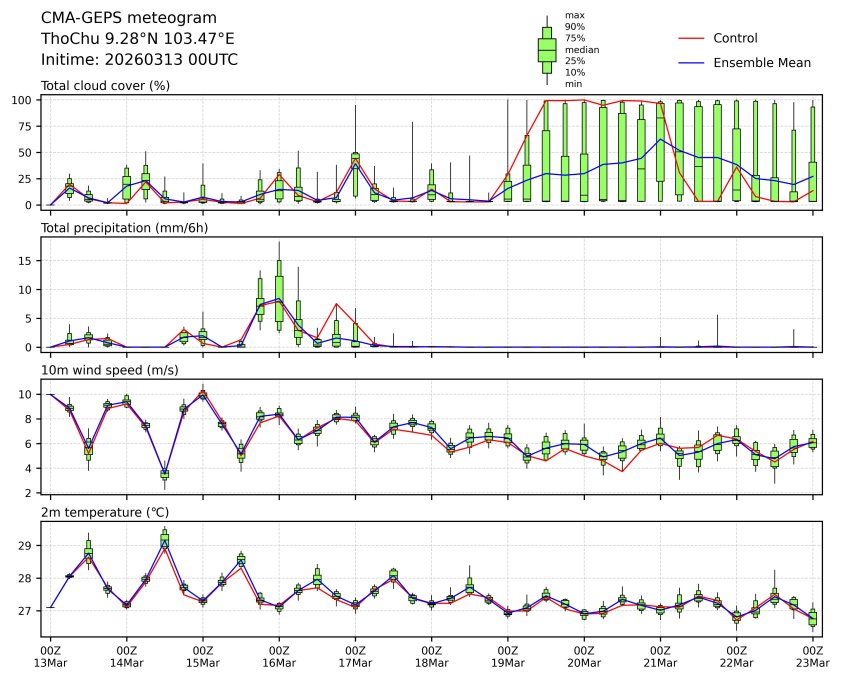
Task: Click the 00Z 19Mar x-axis tick label
Action: point(508,656)
